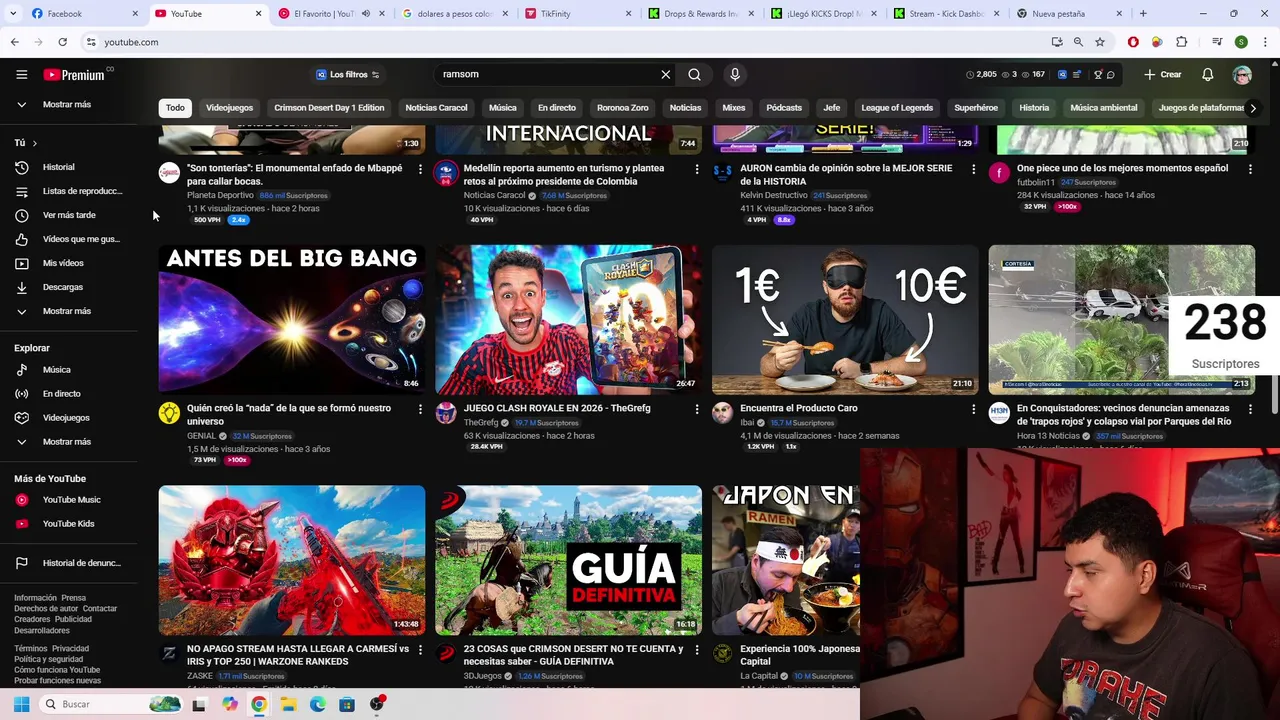Open the TheGrefg channel avatar
The width and height of the screenshot is (1280, 720).
[x=446, y=413]
